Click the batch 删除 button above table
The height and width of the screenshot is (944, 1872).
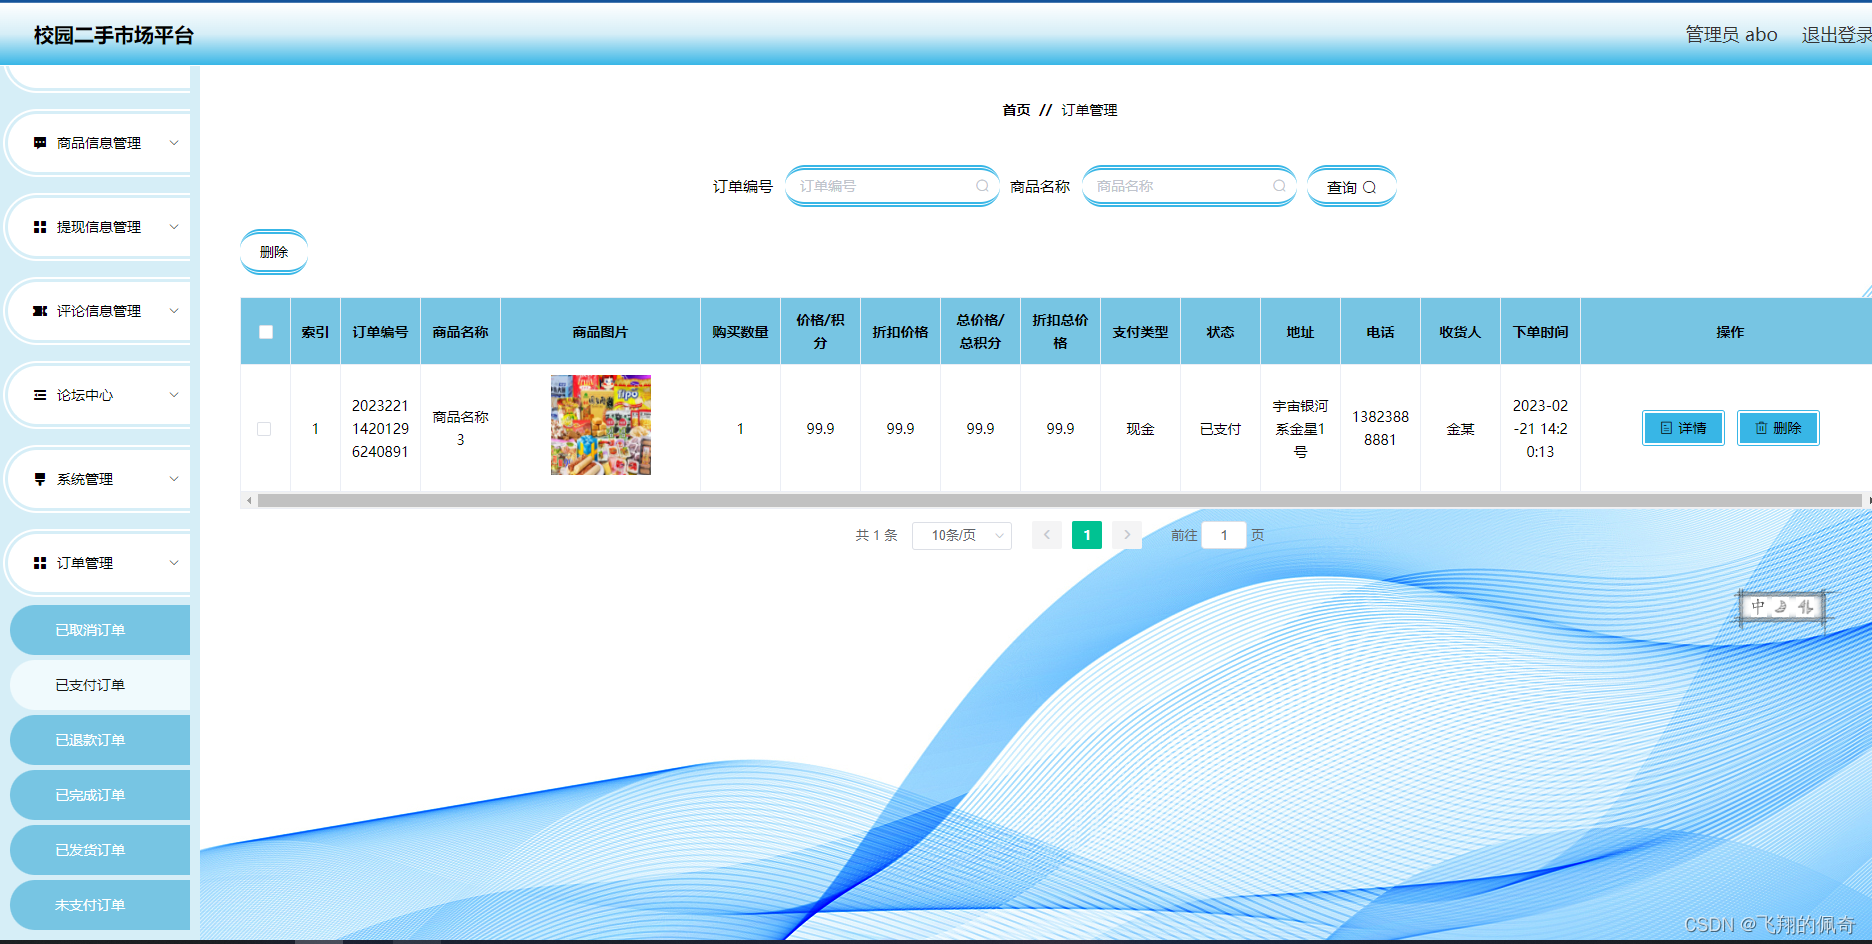(274, 252)
